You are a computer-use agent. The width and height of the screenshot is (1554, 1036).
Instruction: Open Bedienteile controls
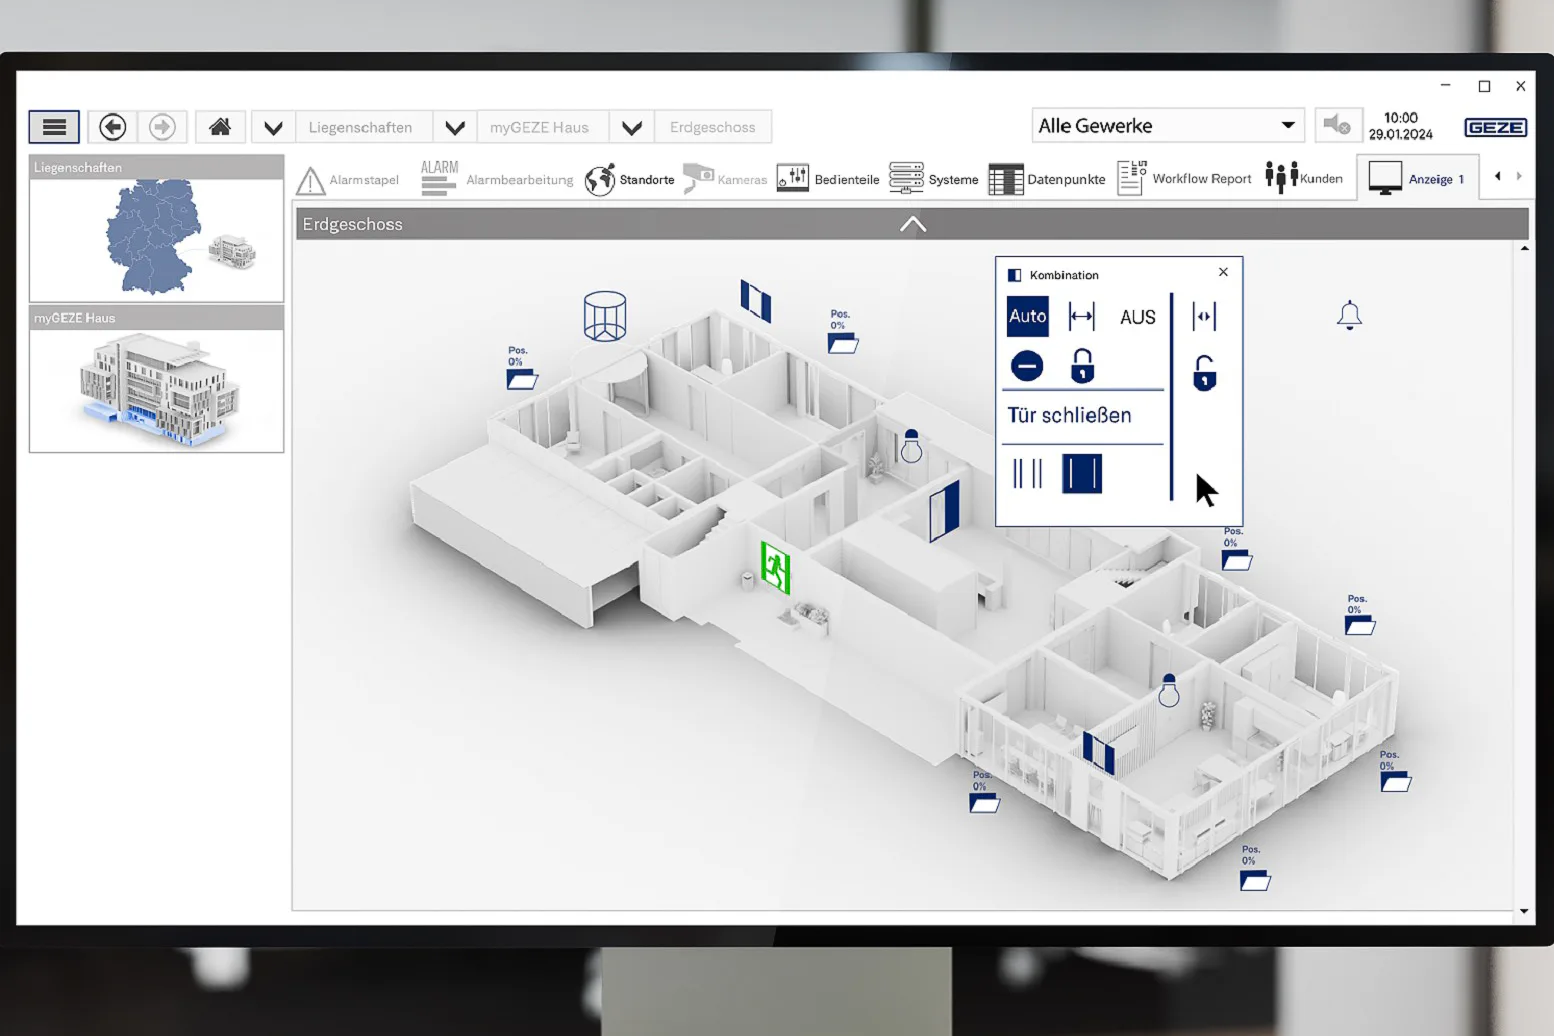pyautogui.click(x=828, y=179)
